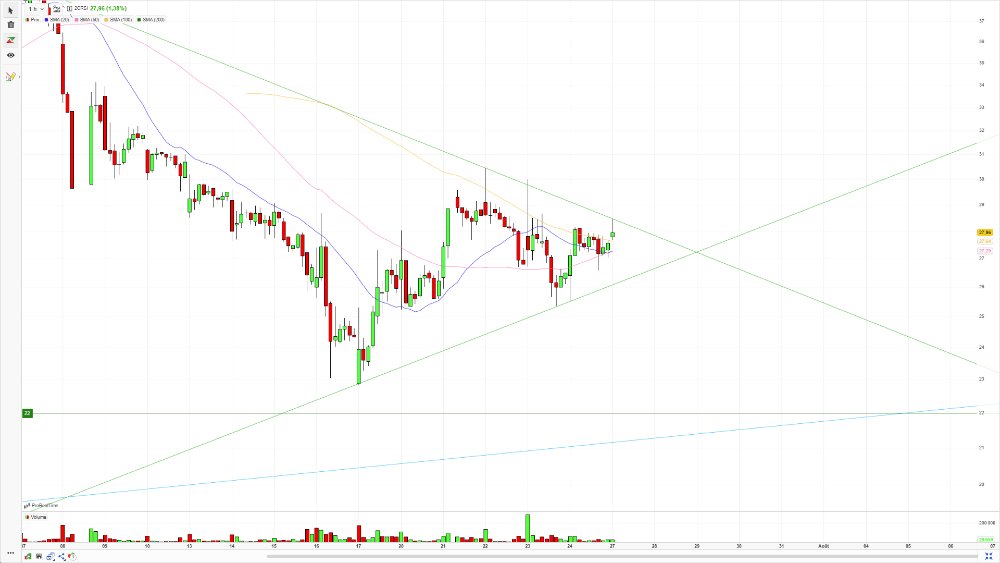The image size is (1000, 563).
Task: Select the 22 horizontal line price label
Action: click(x=27, y=413)
